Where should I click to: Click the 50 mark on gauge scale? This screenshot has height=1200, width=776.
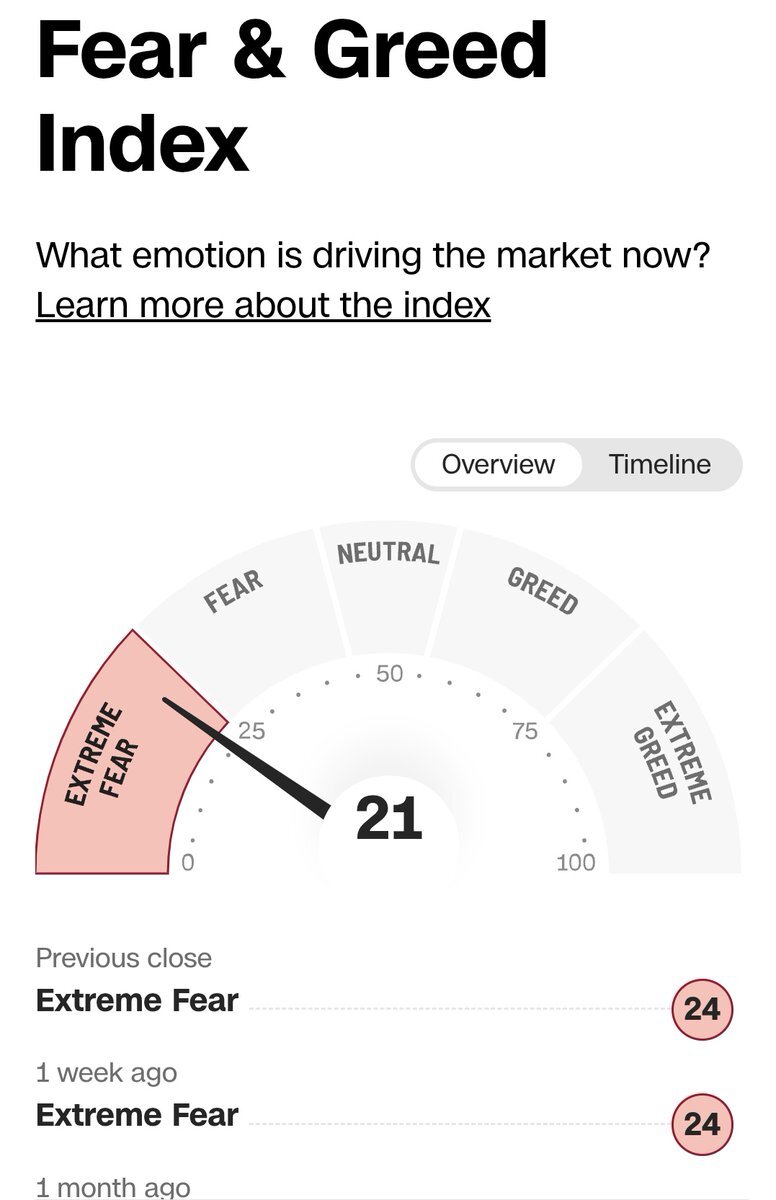[x=389, y=674]
